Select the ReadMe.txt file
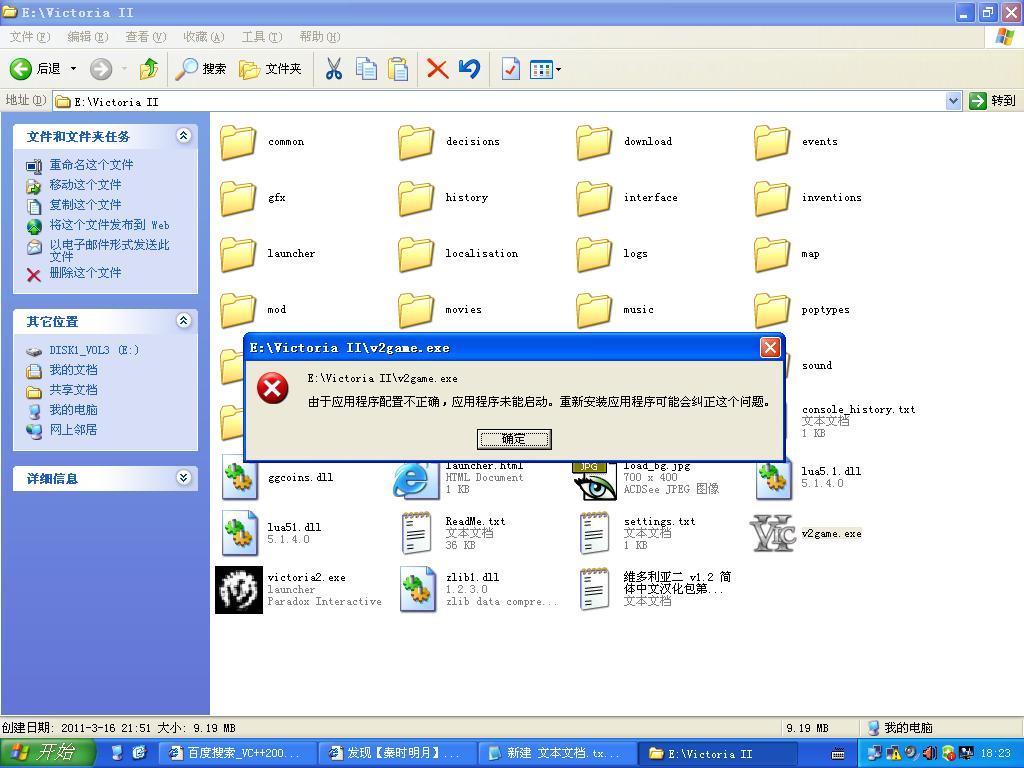 (x=416, y=533)
